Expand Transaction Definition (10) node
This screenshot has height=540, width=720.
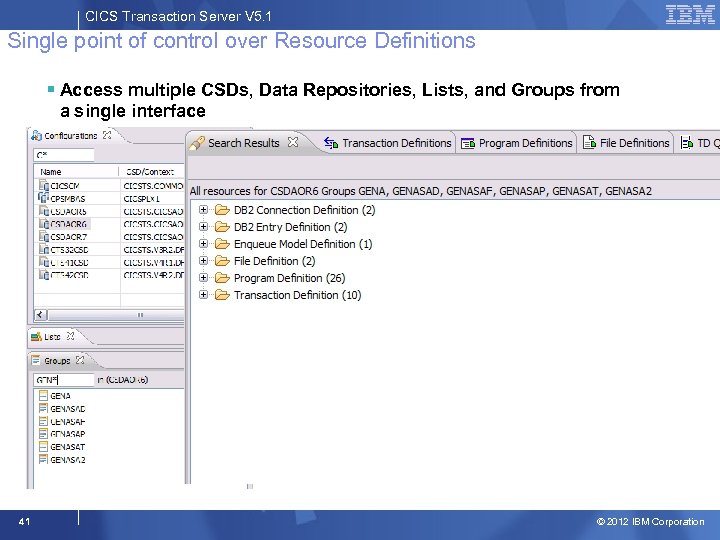pyautogui.click(x=203, y=295)
